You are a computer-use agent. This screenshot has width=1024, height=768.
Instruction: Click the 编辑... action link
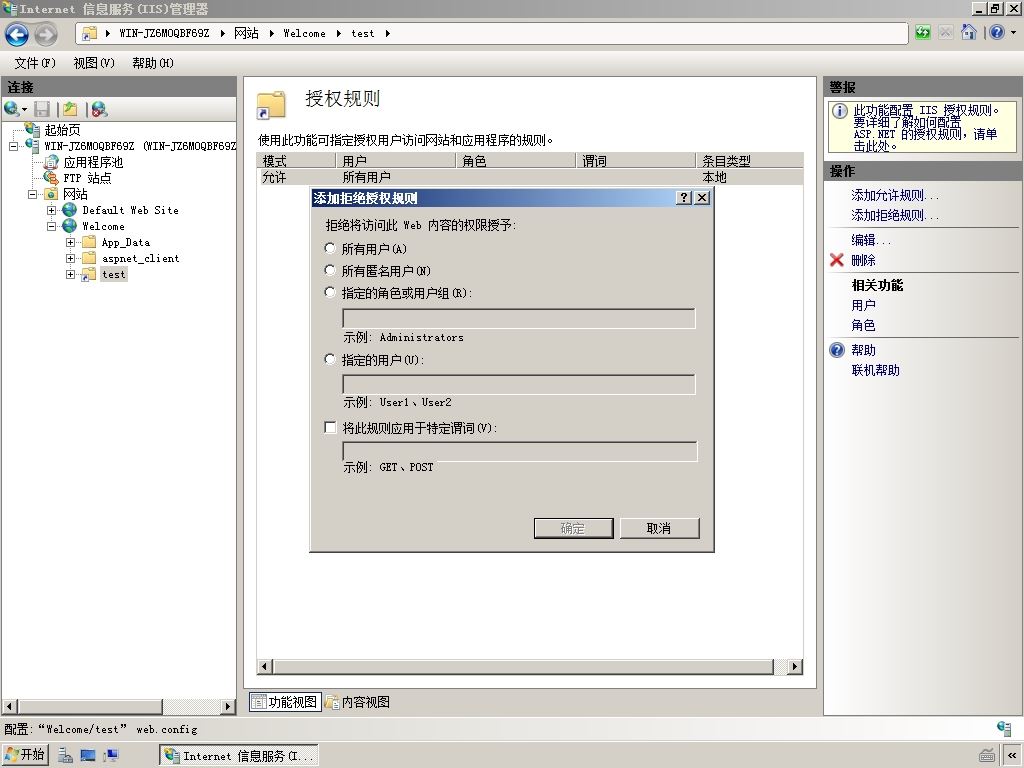click(871, 240)
